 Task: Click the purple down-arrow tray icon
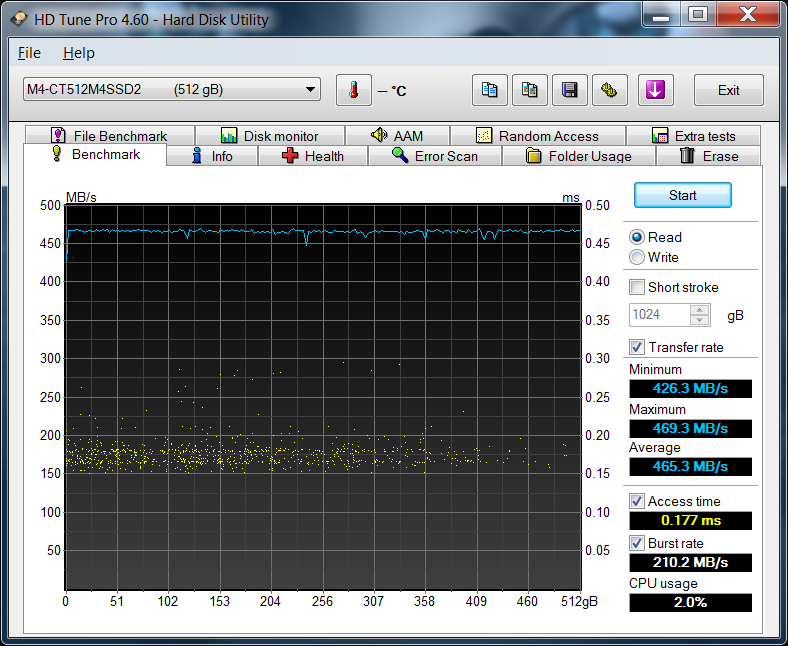655,90
